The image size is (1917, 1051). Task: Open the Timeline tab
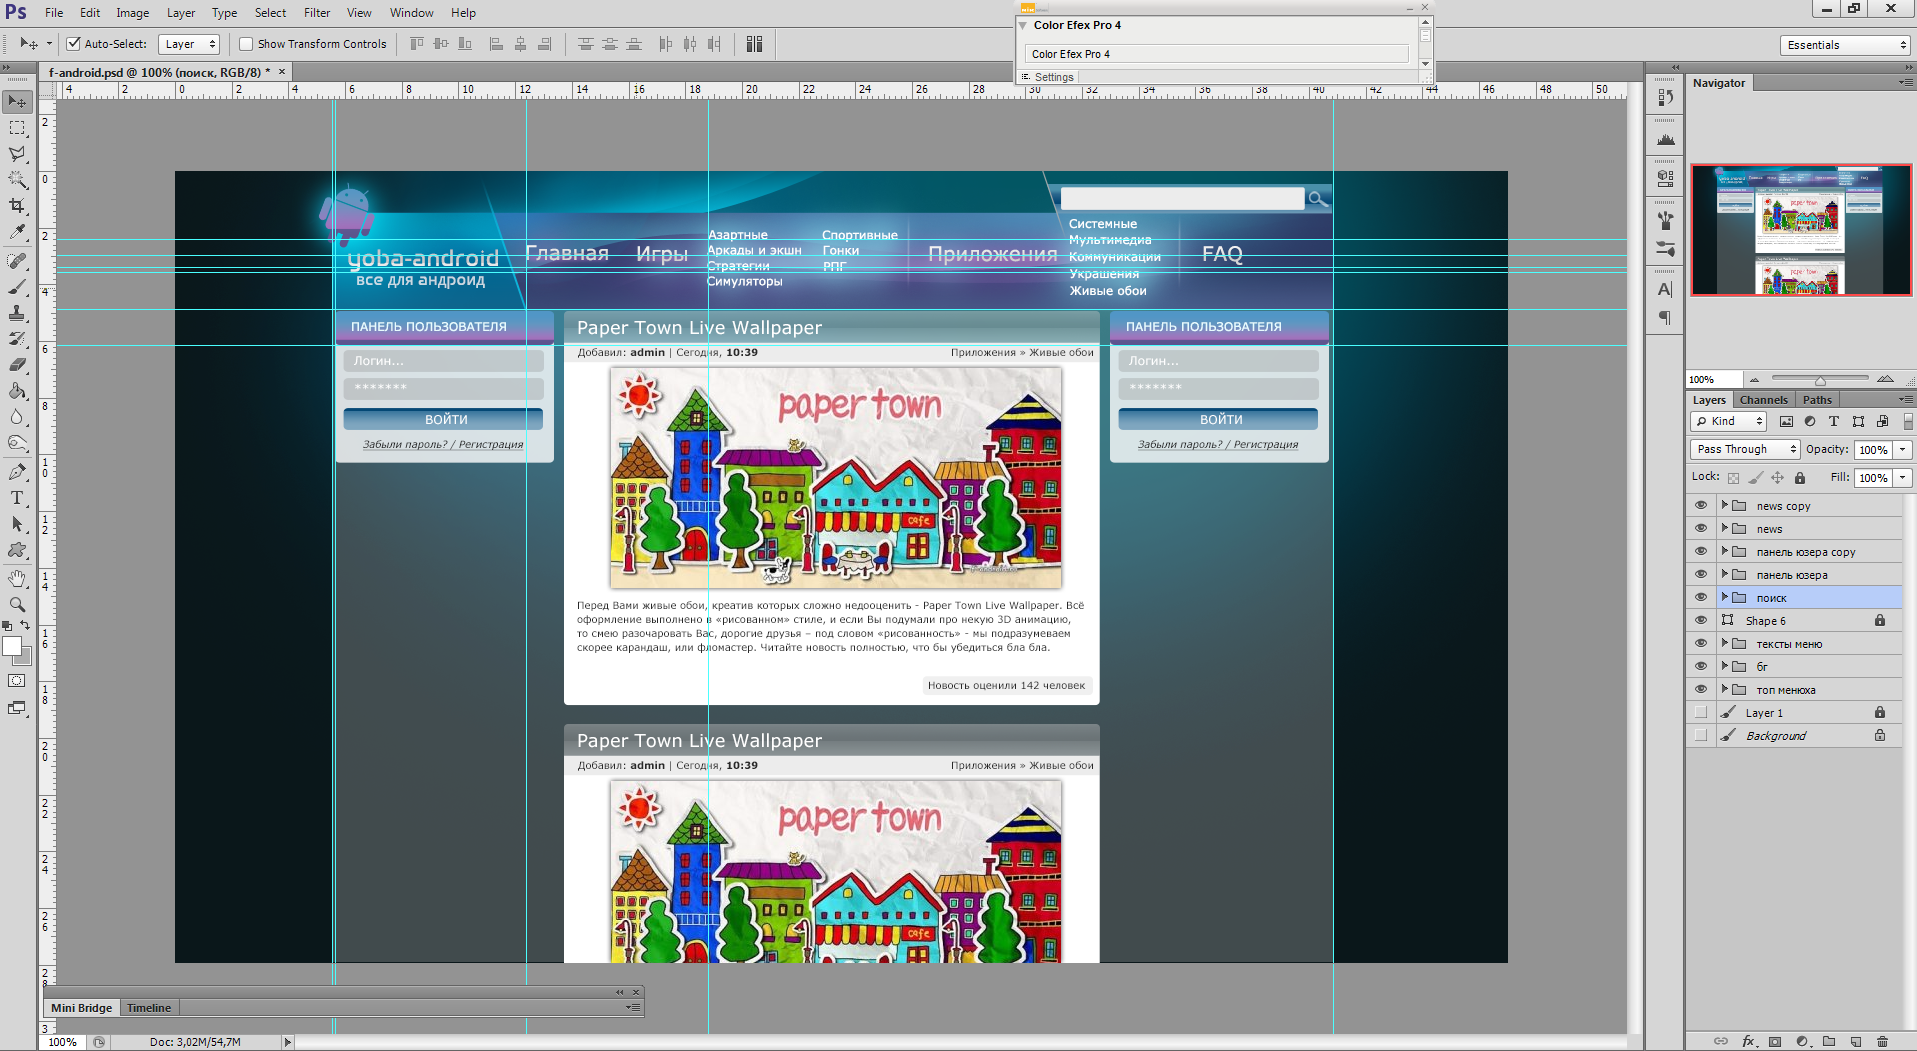149,1008
